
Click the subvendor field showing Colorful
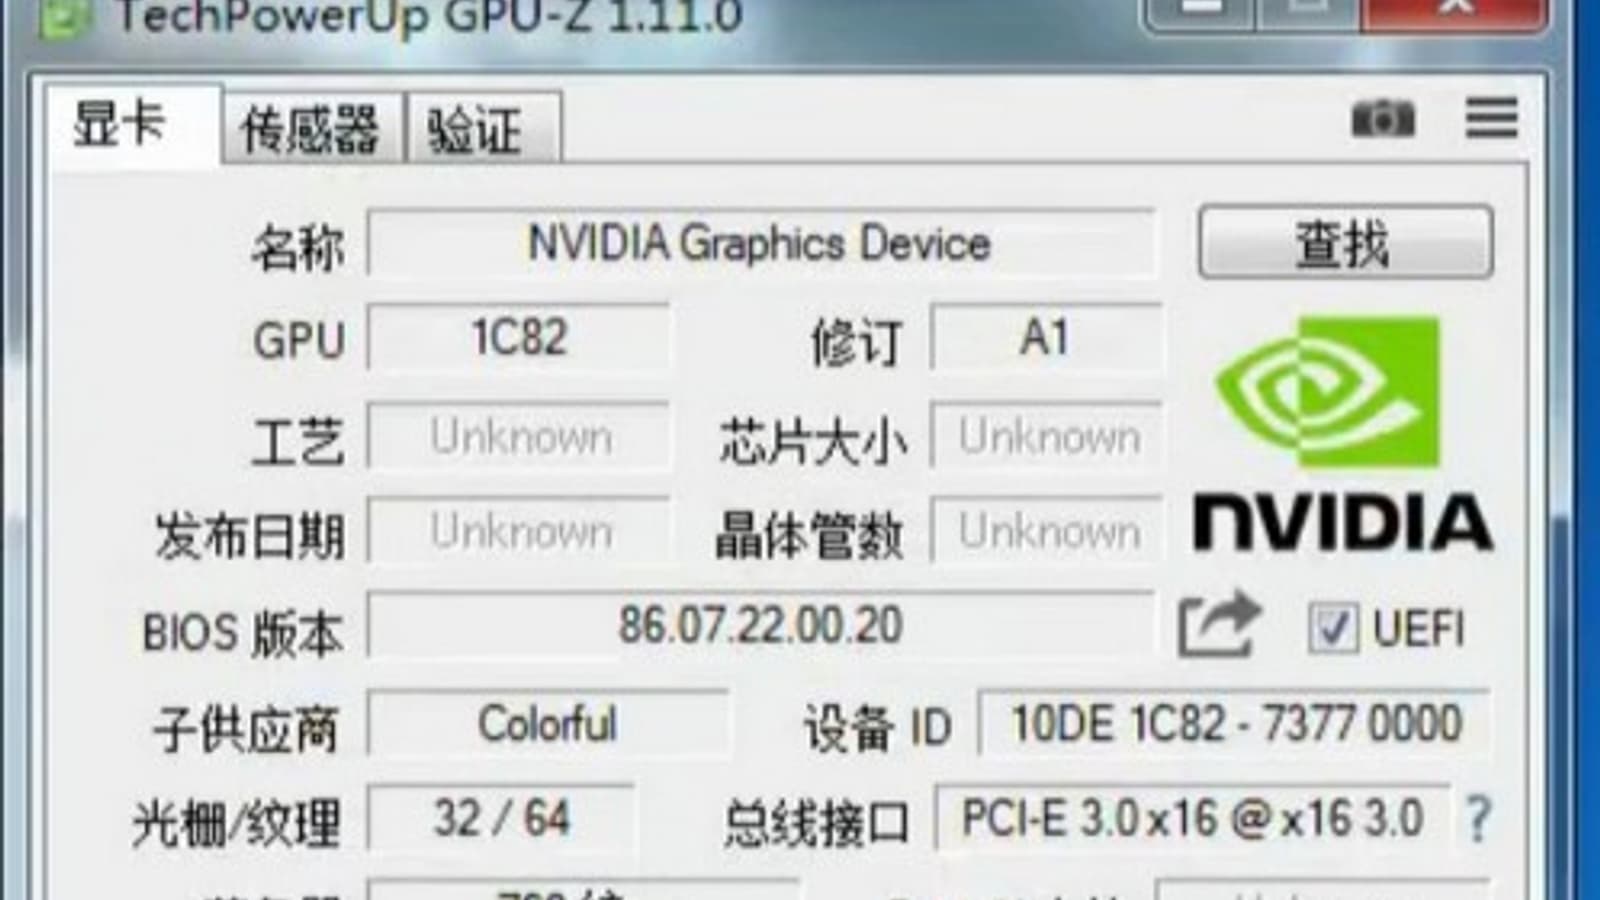[547, 723]
